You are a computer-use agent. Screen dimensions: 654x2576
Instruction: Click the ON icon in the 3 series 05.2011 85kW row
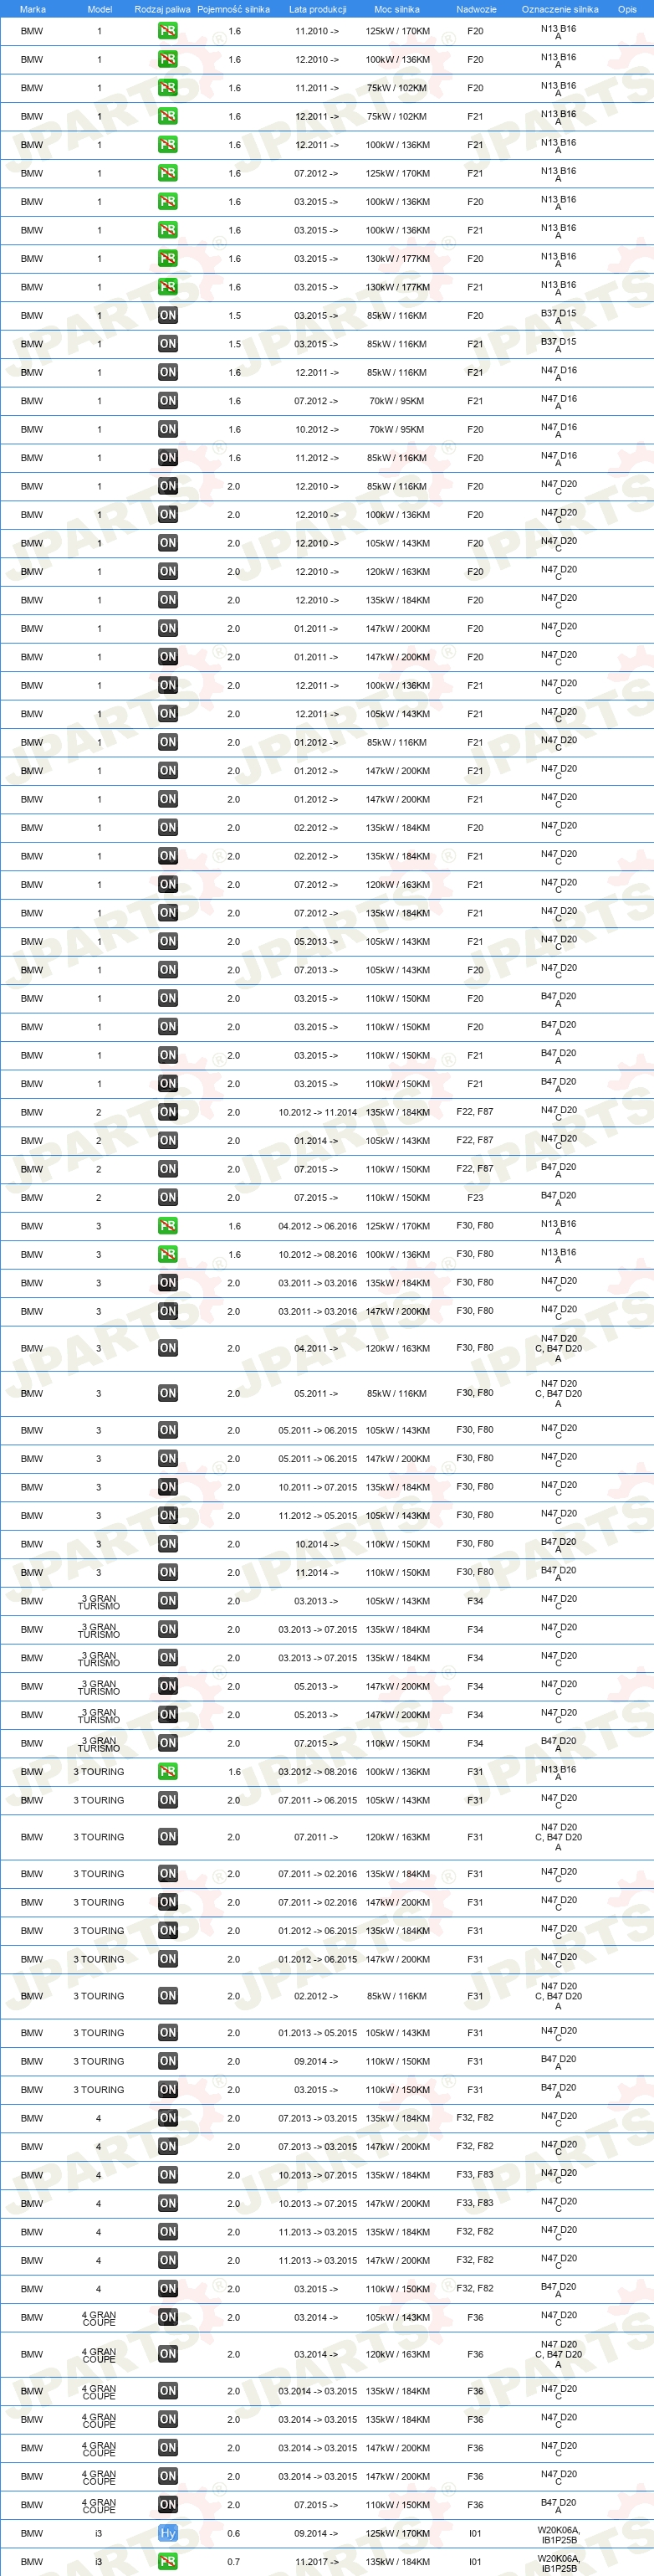tap(168, 1393)
